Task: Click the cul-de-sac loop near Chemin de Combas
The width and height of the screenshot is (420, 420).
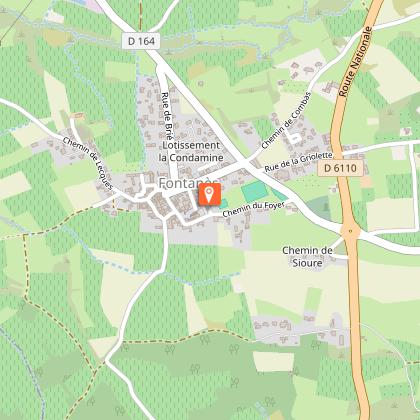Action: tap(295, 138)
